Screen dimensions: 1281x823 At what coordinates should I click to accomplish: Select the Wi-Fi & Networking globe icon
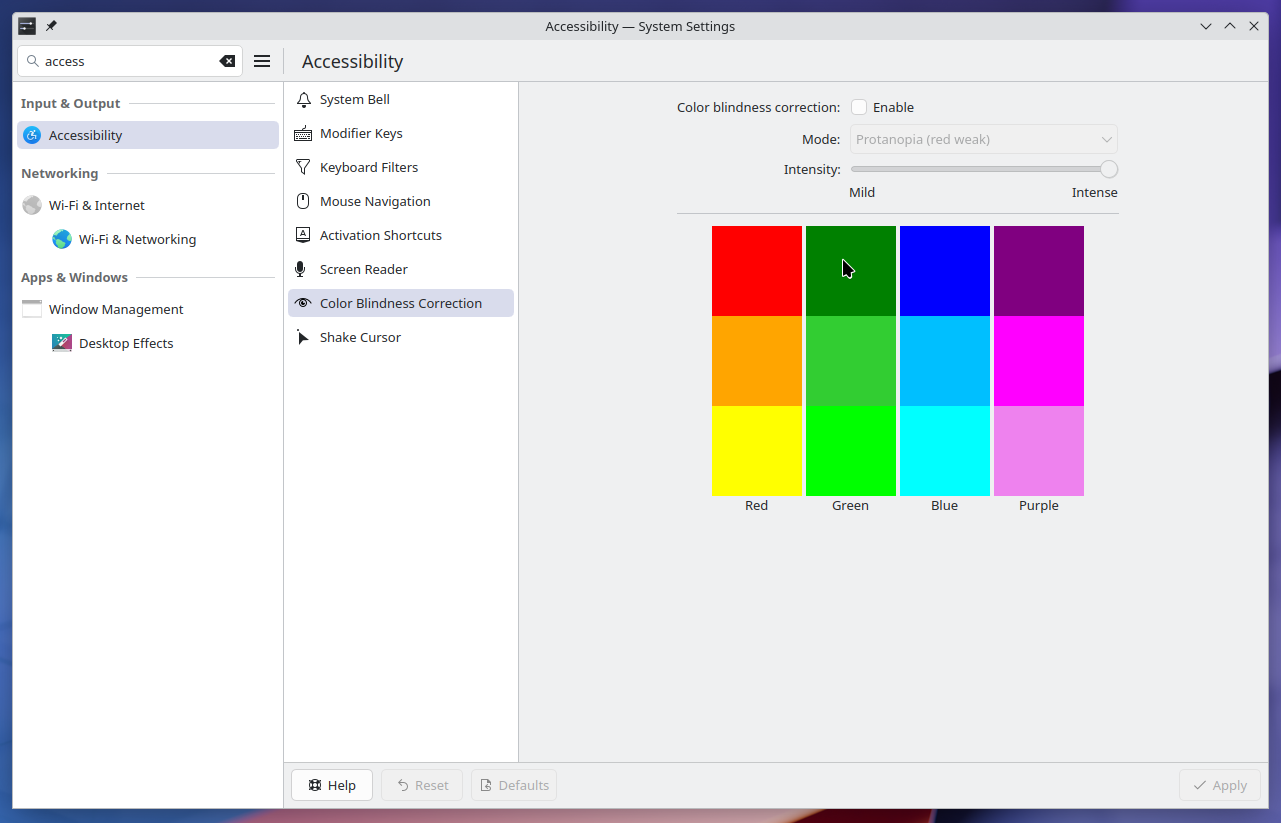pos(61,239)
